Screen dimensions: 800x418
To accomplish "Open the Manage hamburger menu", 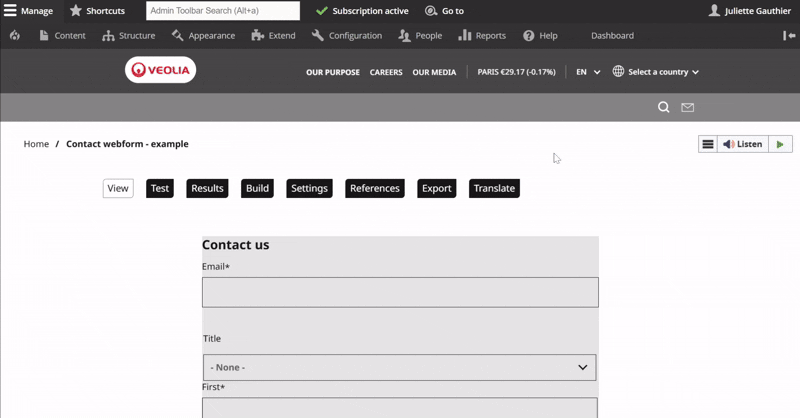I will click(x=28, y=11).
